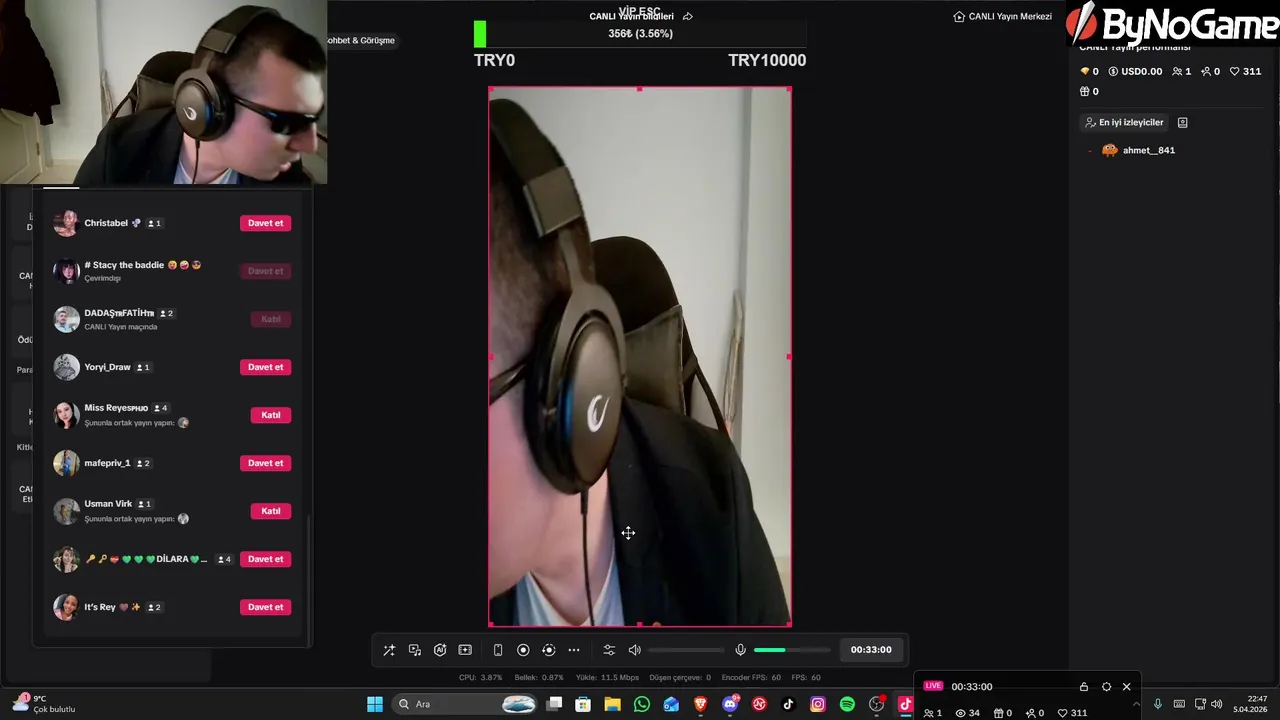Mute the microphone icon
The width and height of the screenshot is (1280, 720).
[x=740, y=650]
